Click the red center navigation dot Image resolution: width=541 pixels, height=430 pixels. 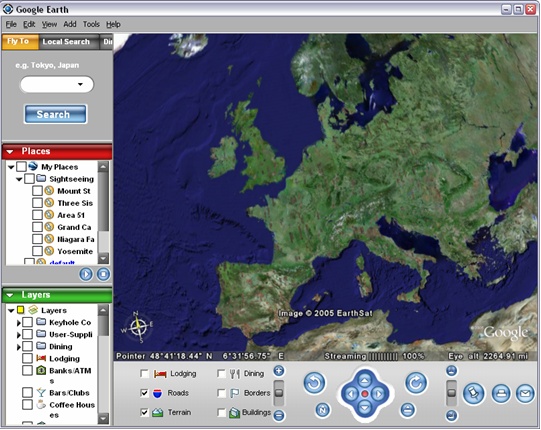click(x=365, y=394)
